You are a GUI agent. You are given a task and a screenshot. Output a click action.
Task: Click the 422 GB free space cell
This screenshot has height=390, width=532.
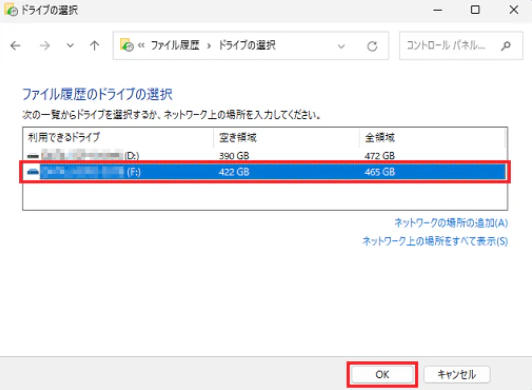pos(234,172)
